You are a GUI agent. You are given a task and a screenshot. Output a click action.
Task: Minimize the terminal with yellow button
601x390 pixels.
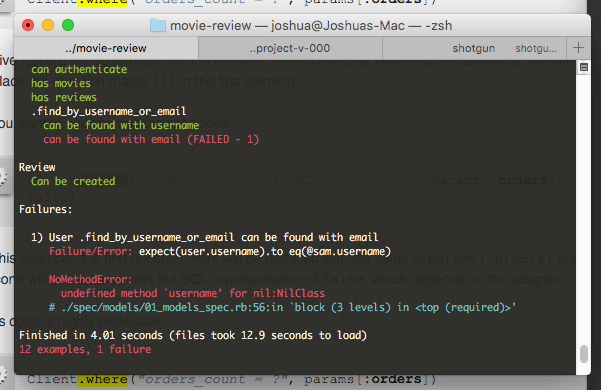pyautogui.click(x=48, y=25)
